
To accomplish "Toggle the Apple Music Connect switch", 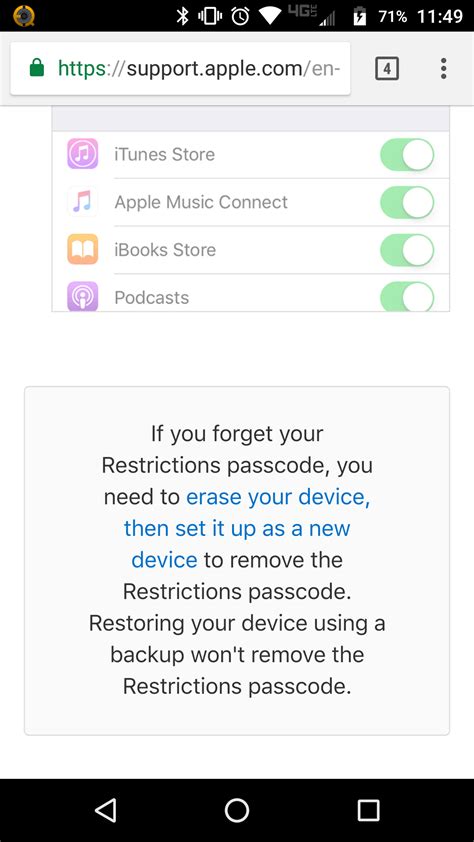I will point(407,202).
